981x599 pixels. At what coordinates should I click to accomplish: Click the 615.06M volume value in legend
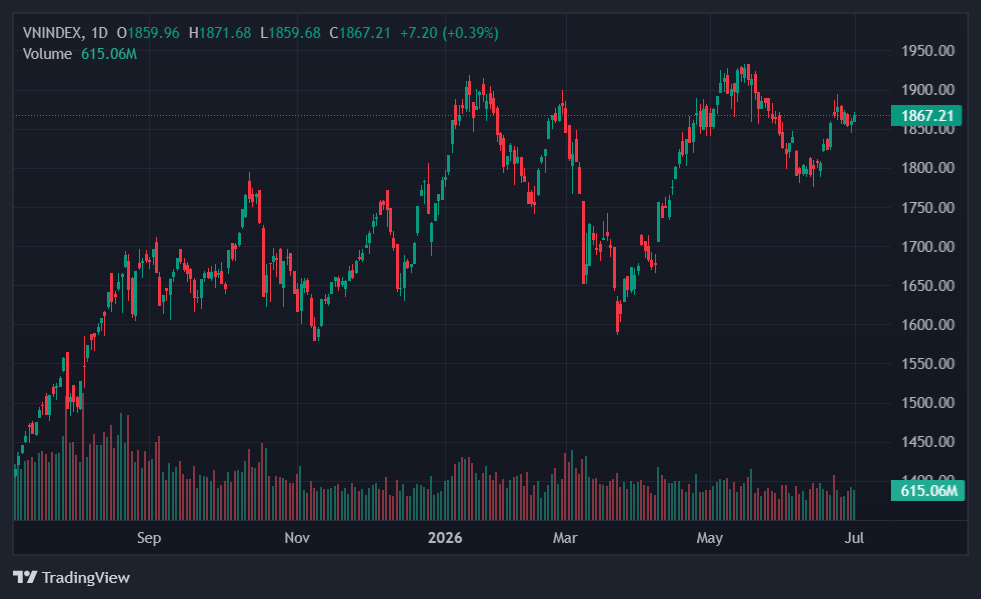(109, 54)
